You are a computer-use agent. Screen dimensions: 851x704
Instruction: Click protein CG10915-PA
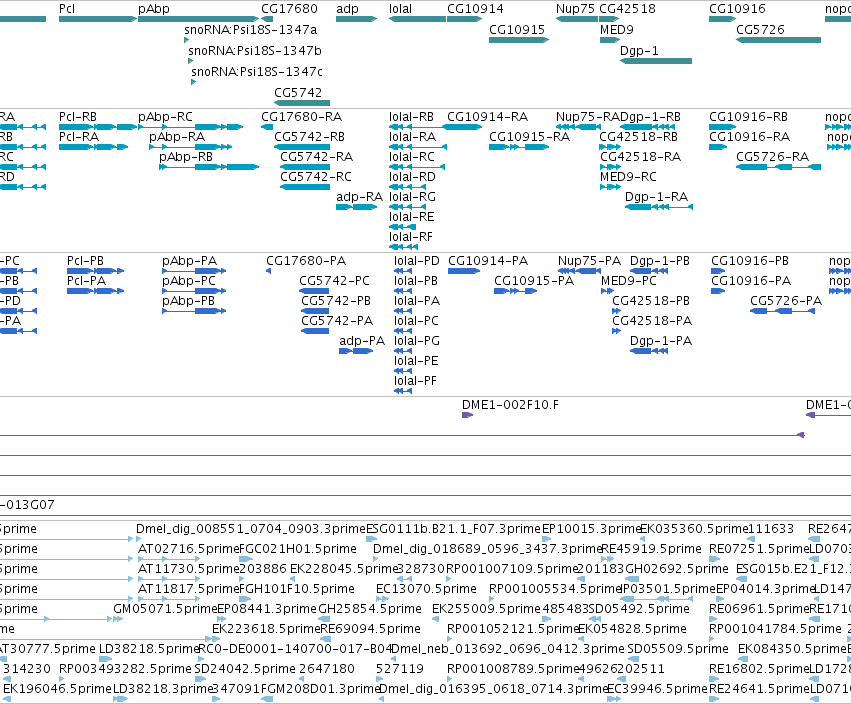[516, 291]
